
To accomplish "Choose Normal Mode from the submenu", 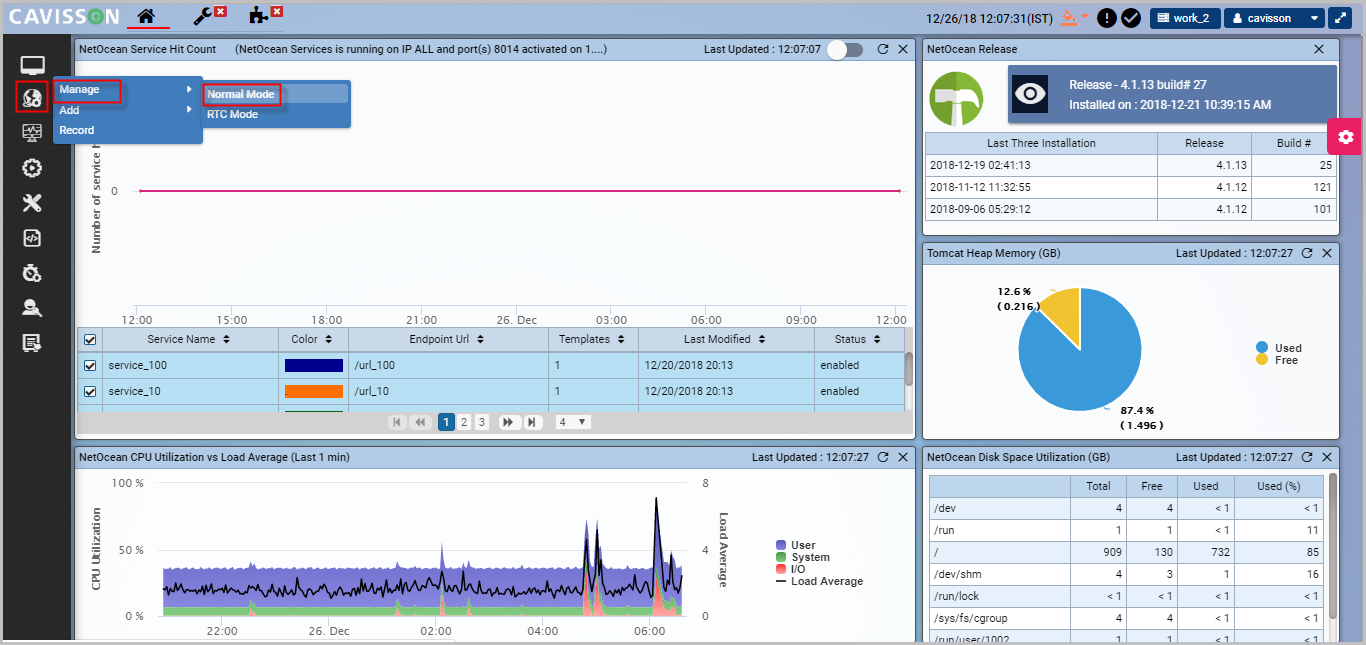I will tap(276, 94).
